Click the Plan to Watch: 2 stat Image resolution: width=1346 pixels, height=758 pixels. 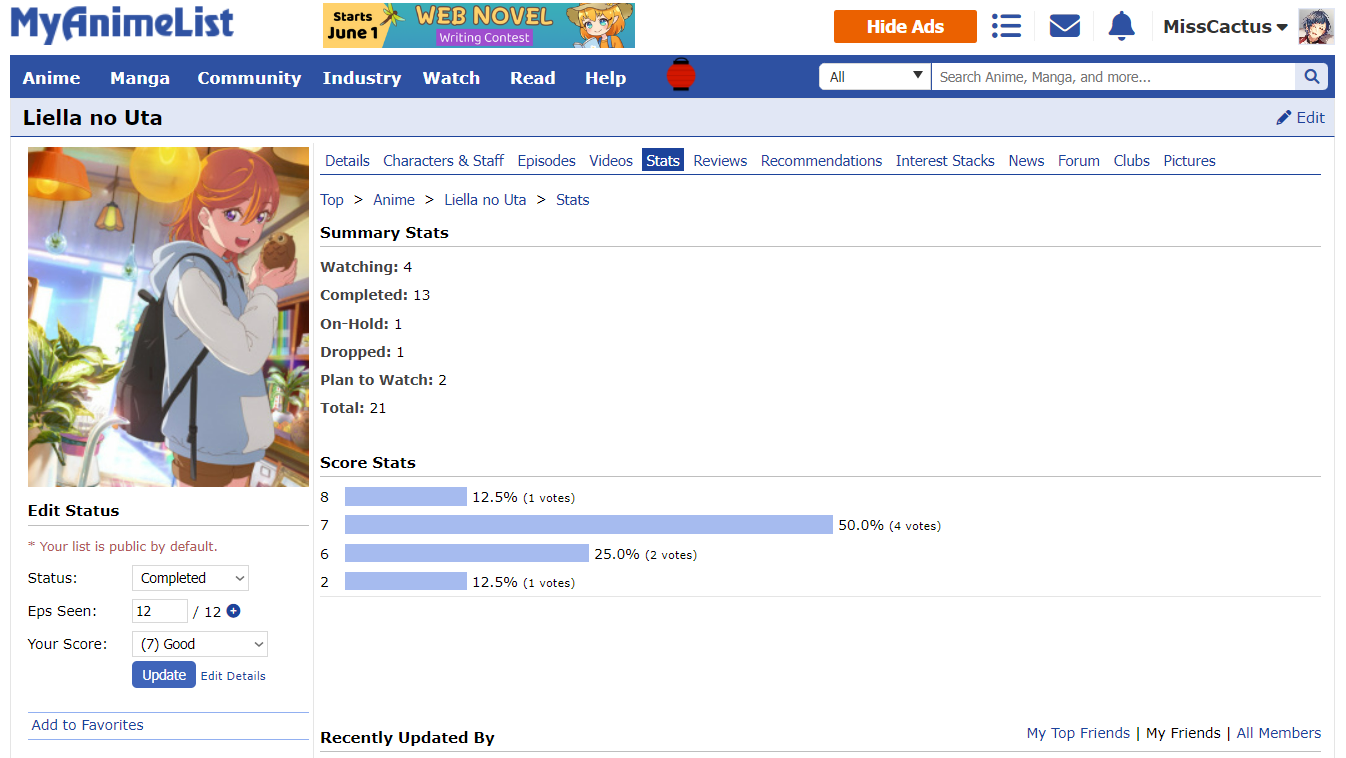pyautogui.click(x=383, y=380)
